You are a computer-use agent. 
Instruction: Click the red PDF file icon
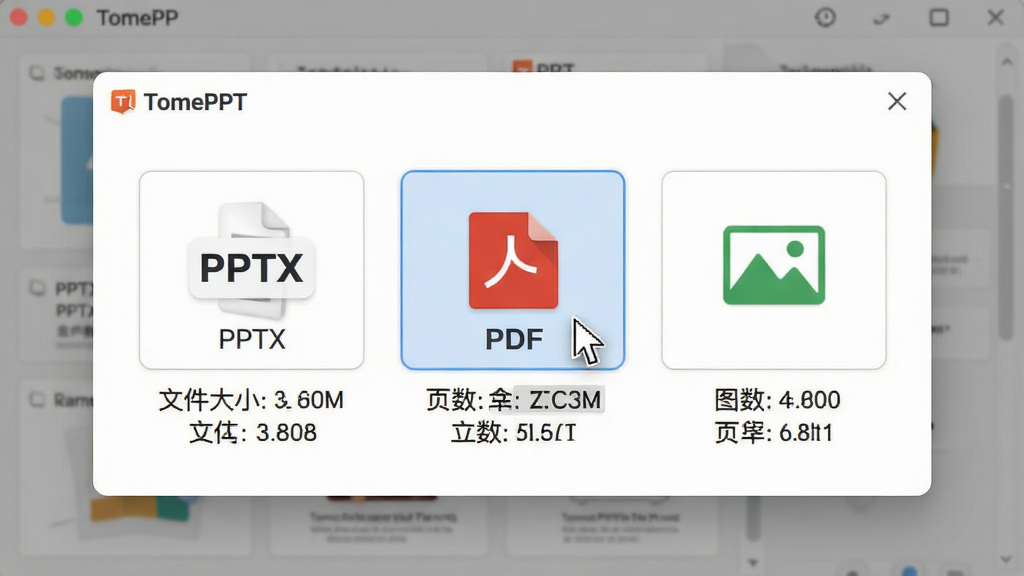pos(513,260)
